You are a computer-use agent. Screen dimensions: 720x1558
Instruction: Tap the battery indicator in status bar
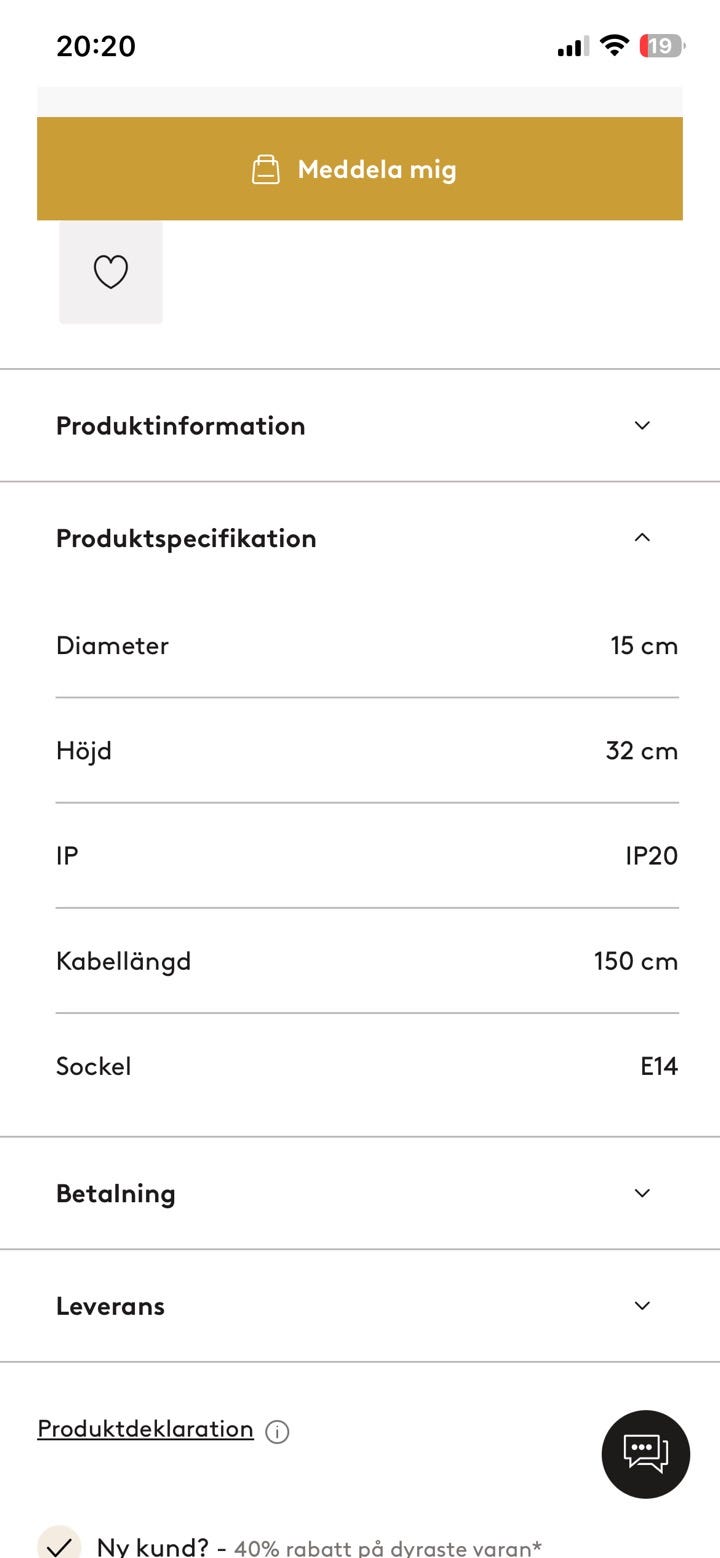point(661,46)
